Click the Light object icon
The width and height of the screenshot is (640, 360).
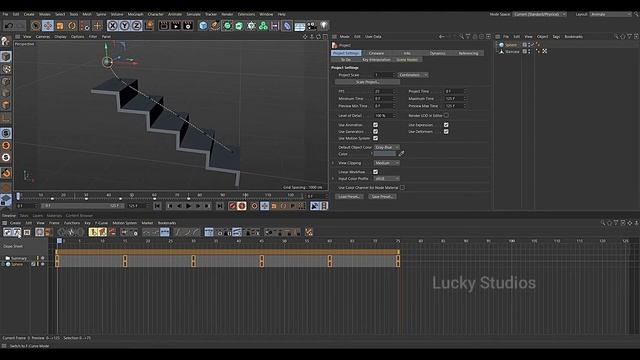[324, 26]
